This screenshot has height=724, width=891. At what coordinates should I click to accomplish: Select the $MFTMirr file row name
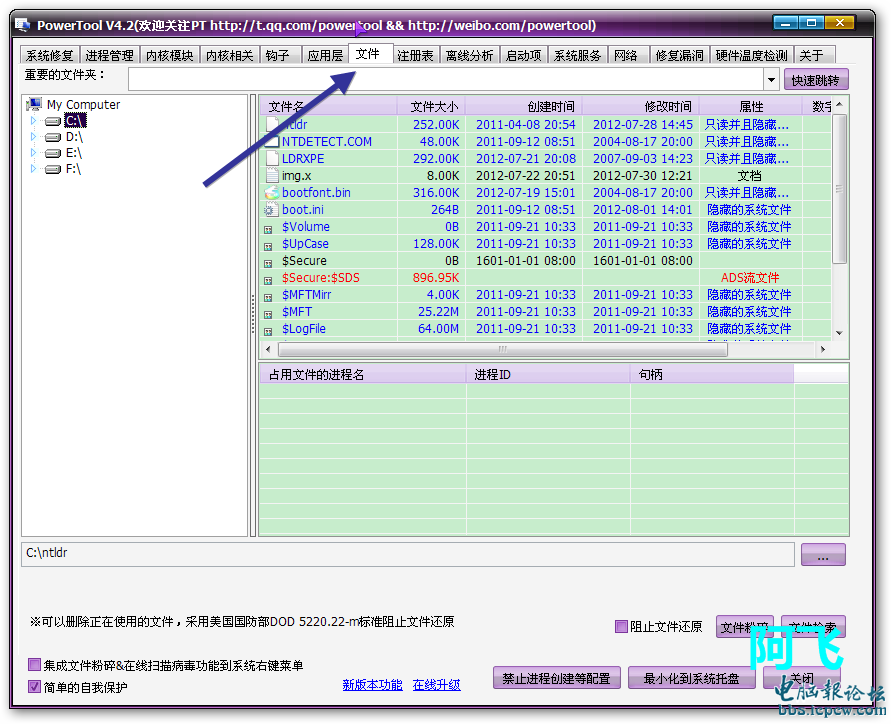[306, 295]
